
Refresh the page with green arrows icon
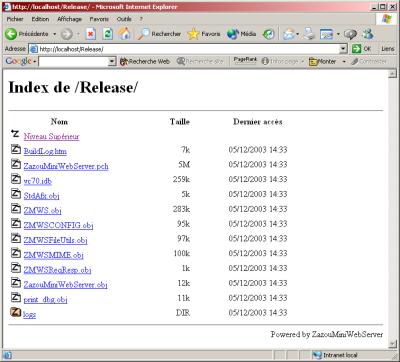point(107,34)
